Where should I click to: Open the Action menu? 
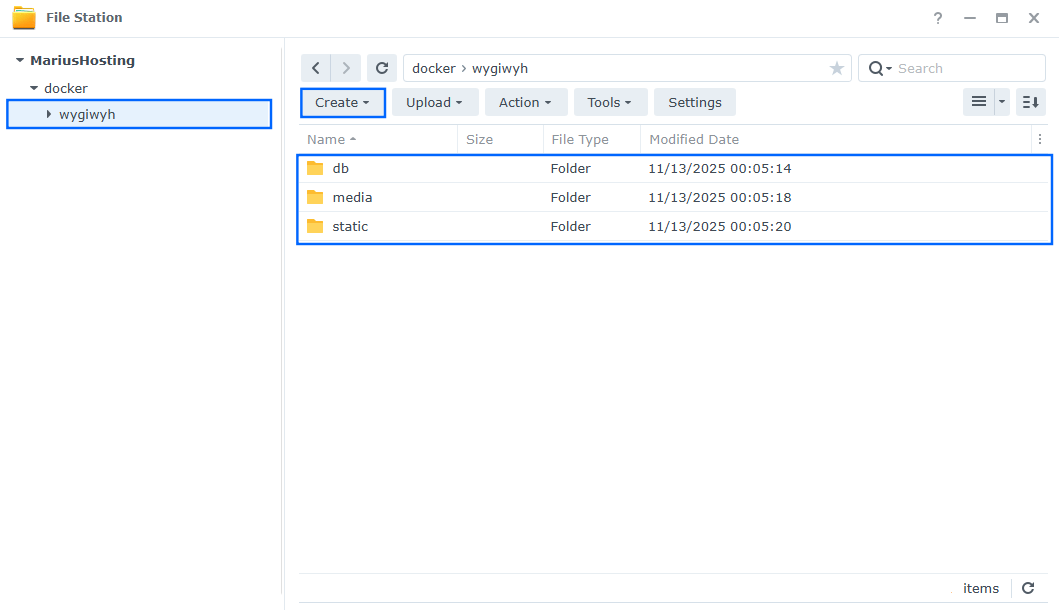pyautogui.click(x=525, y=102)
